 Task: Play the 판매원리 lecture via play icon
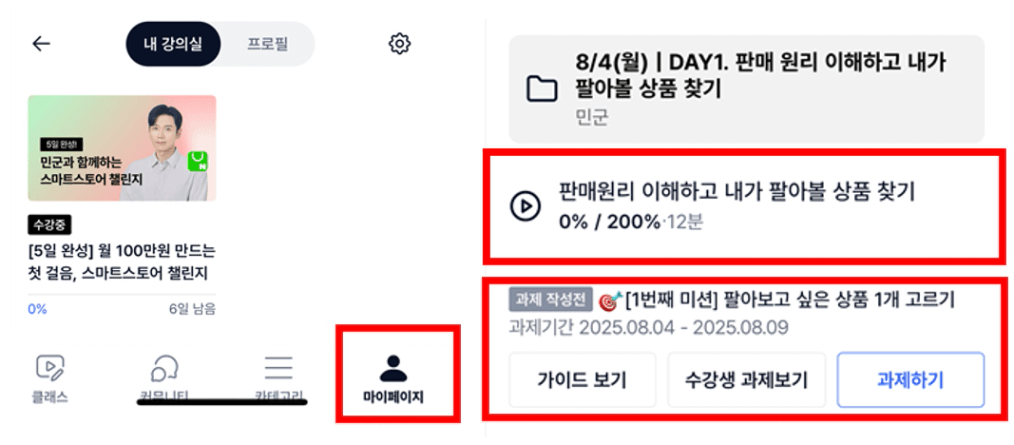524,206
